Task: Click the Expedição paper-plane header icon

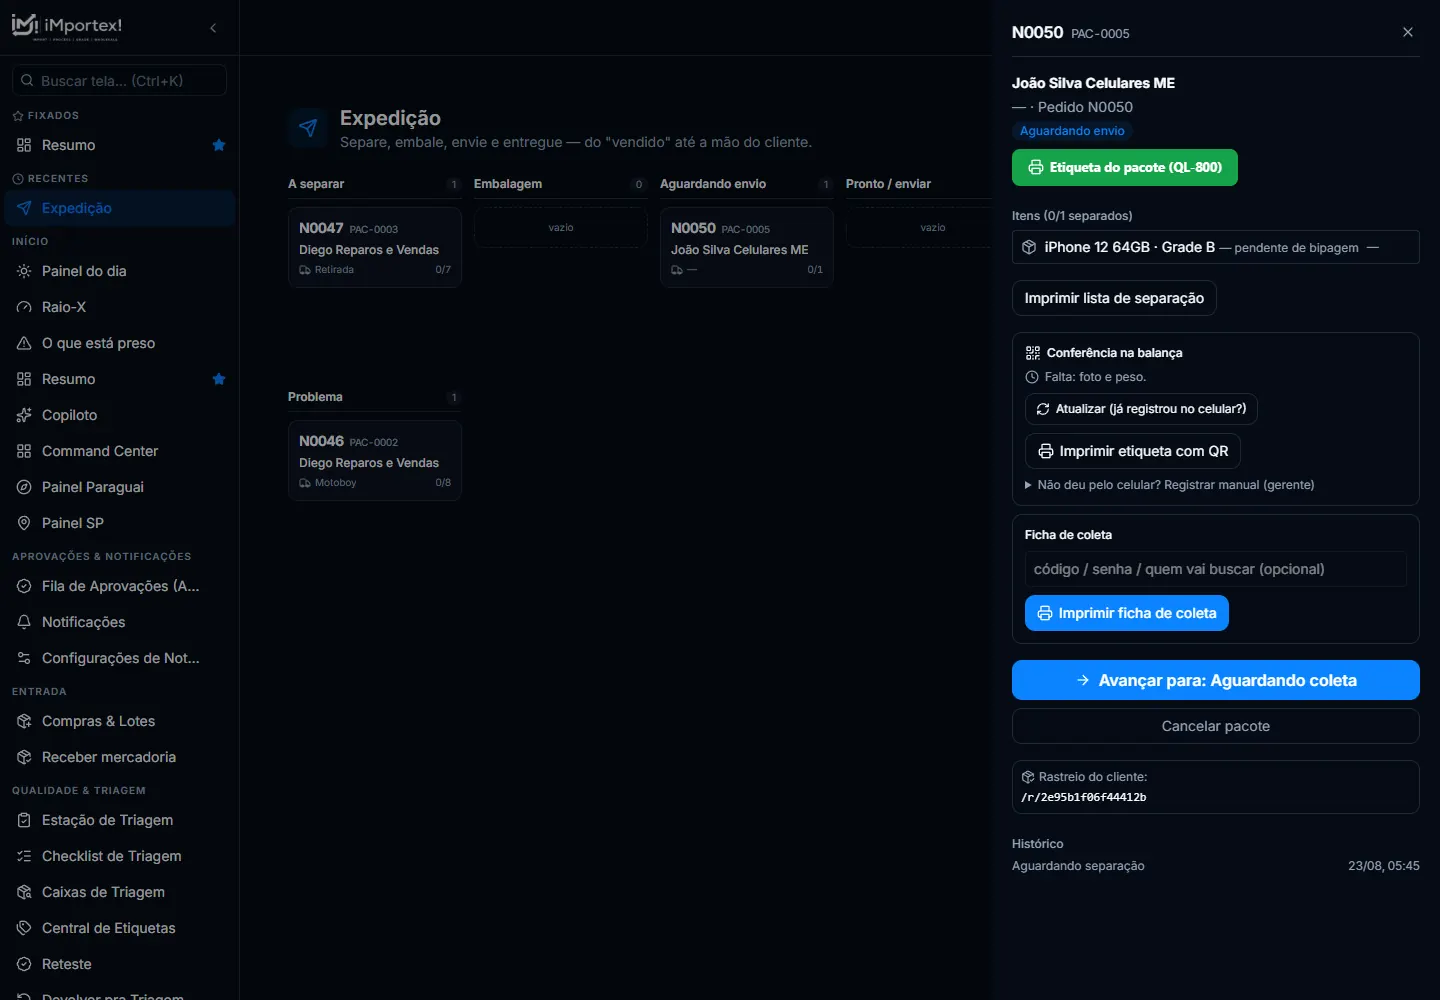Action: coord(308,128)
